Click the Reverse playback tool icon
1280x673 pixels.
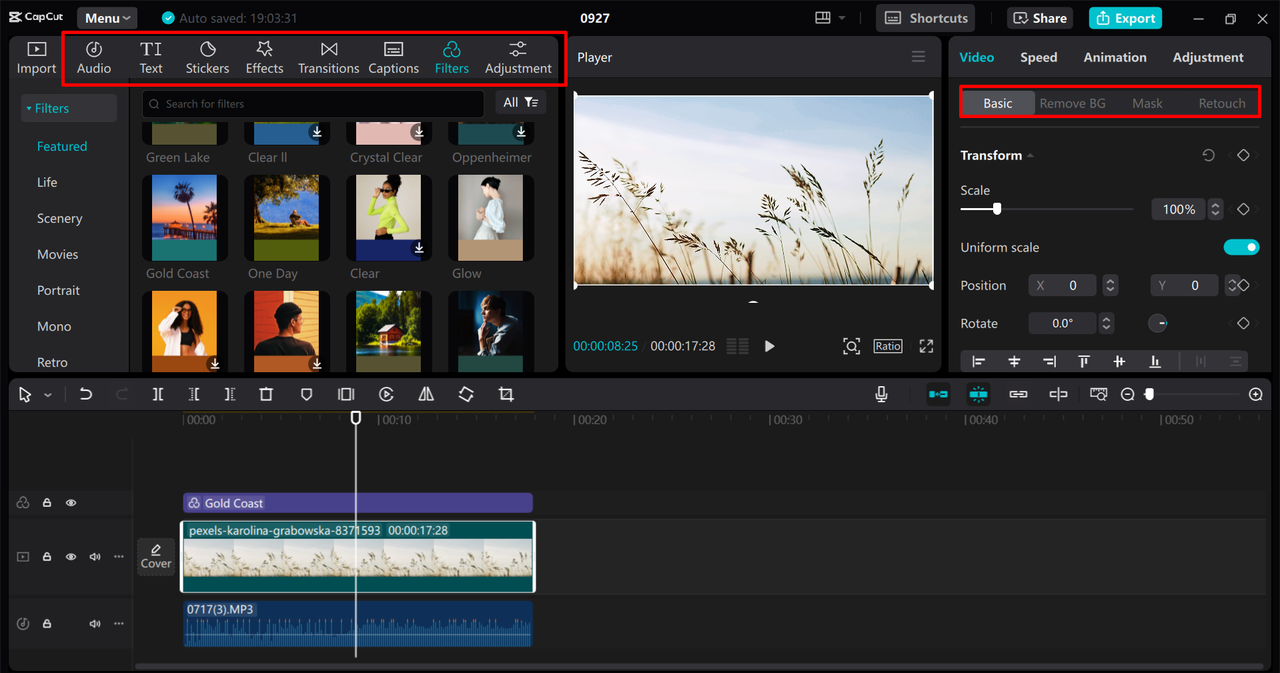(x=386, y=395)
